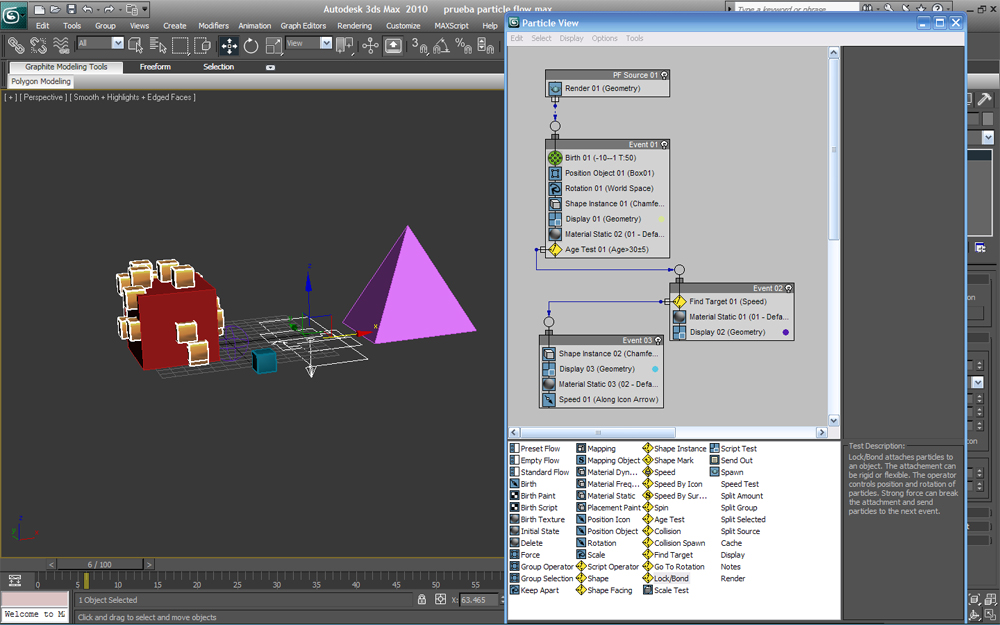This screenshot has width=1000, height=625.
Task: Click the Save File floppy icon
Action: (x=71, y=9)
